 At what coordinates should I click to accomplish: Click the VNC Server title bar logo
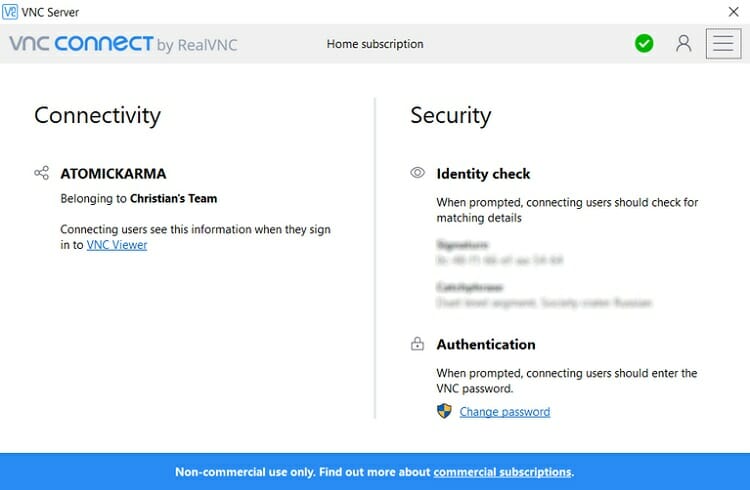click(10, 11)
